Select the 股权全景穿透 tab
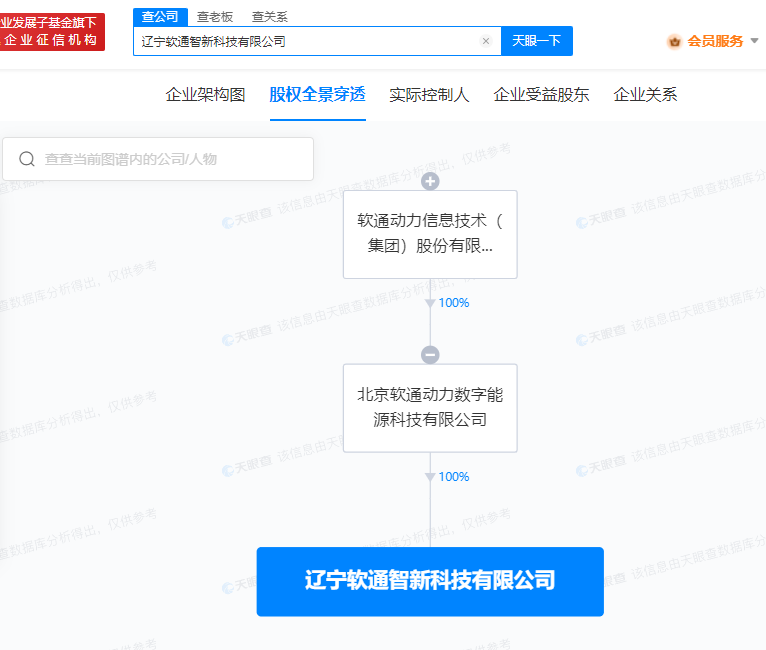 pyautogui.click(x=318, y=95)
